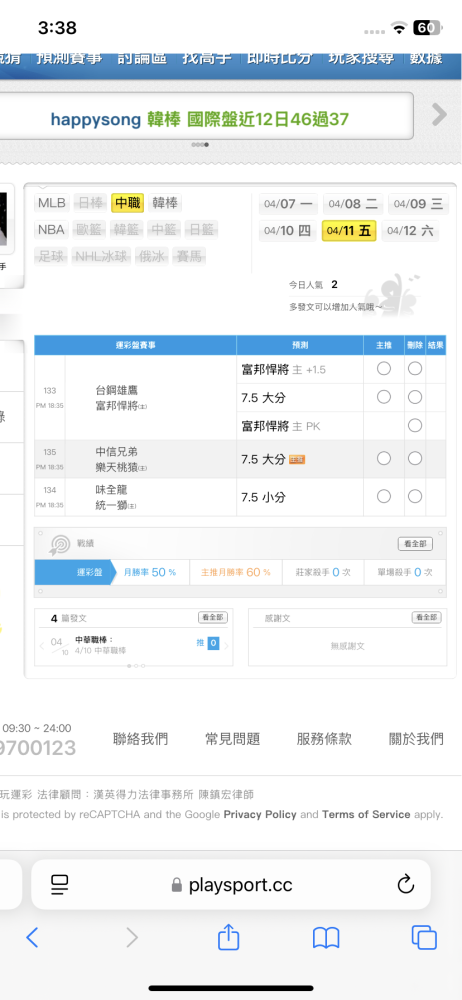Pick the 04/10 四 date tab
Screen dimensions: 462x1000
[287, 231]
